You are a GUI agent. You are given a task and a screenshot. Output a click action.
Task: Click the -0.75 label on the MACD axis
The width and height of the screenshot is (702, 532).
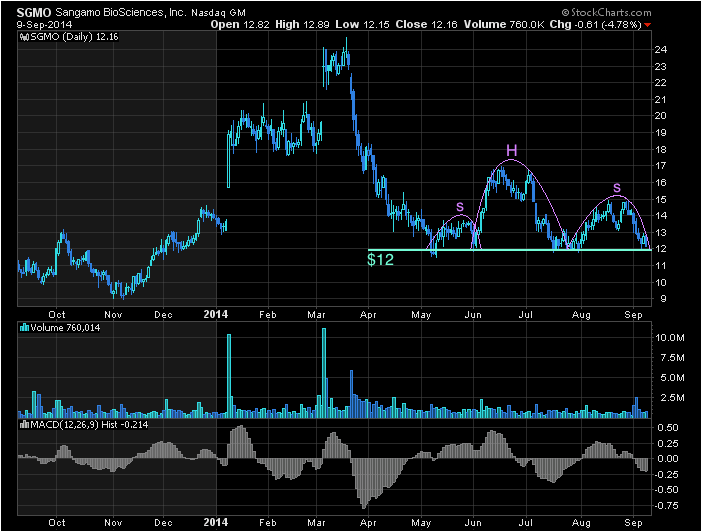(666, 506)
